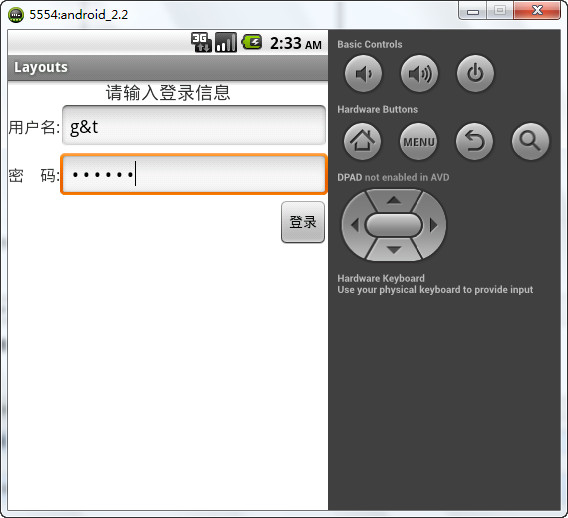Viewport: 568px width, 518px height.
Task: Lower volume with the volume down button
Action: click(363, 74)
